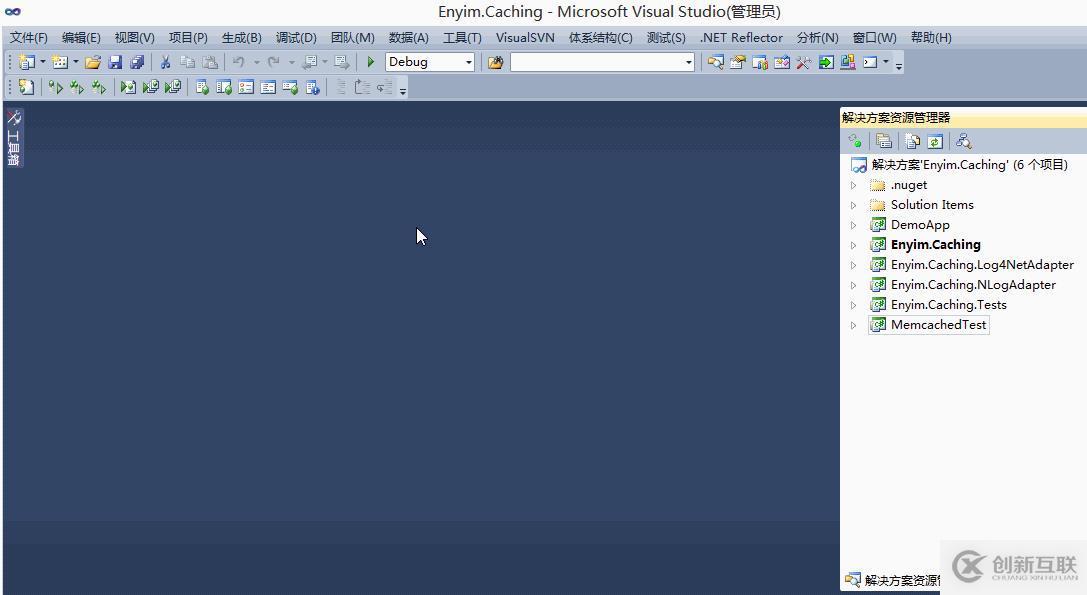Open the Add New Item dropdown arrow
Image resolution: width=1087 pixels, height=595 pixels.
76,62
